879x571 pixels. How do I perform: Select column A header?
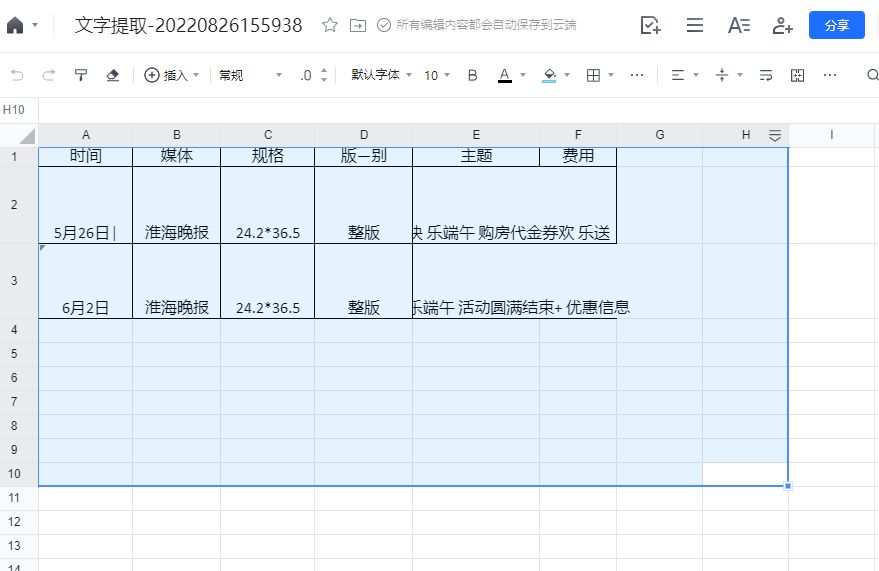[86, 135]
